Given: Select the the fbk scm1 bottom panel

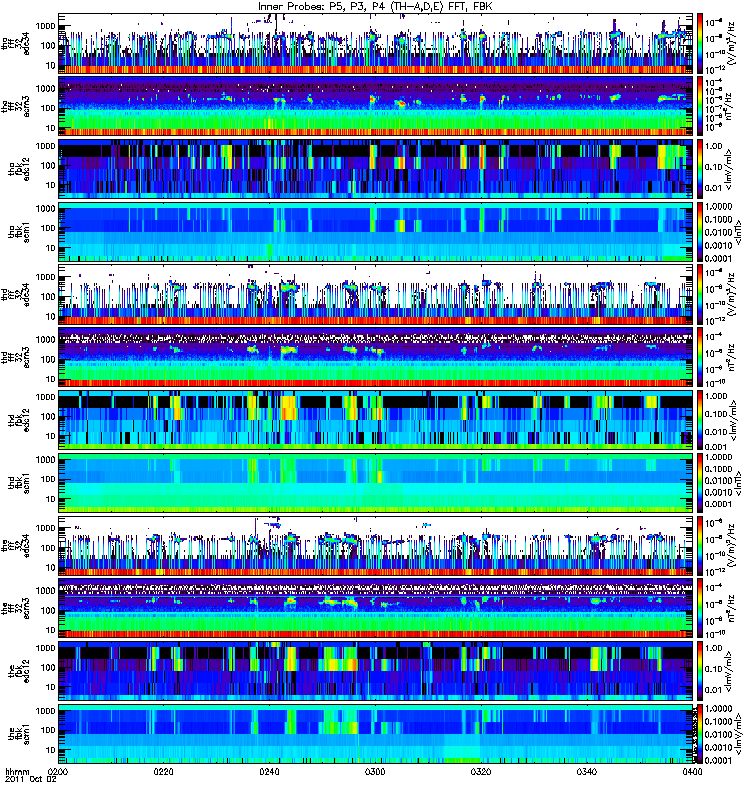Looking at the screenshot, I should click(x=375, y=734).
